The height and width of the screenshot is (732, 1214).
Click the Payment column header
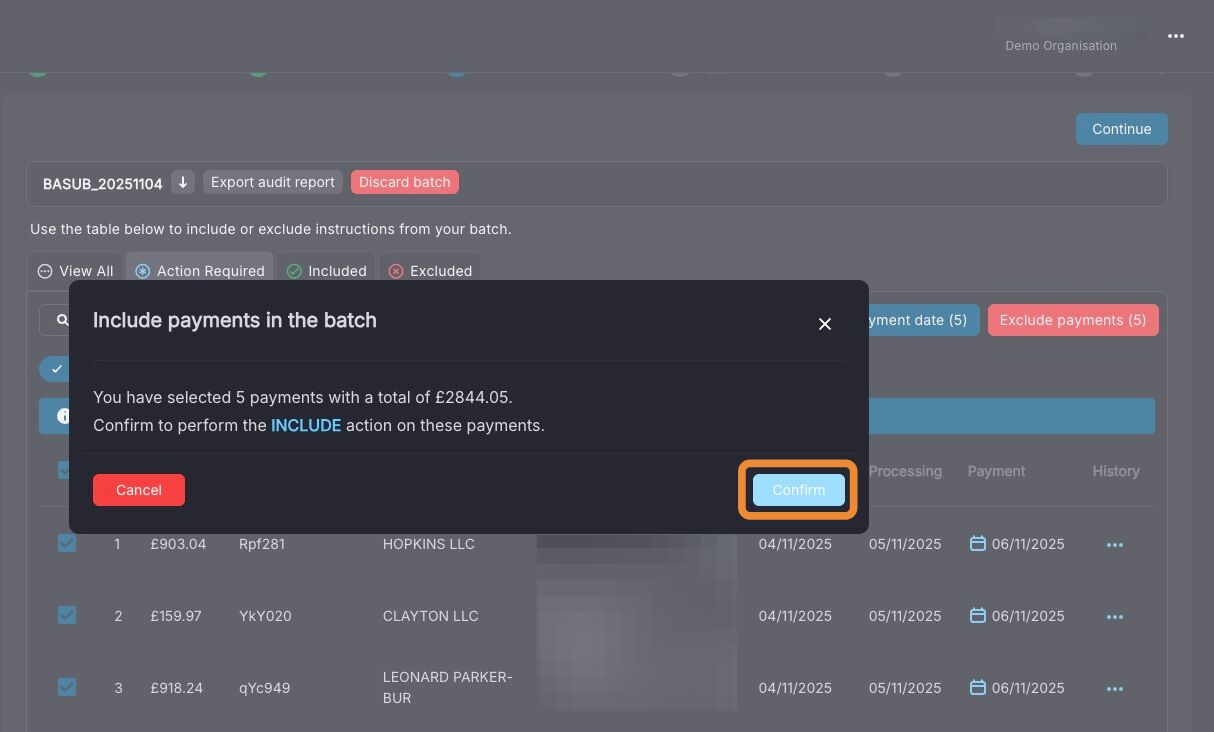click(996, 471)
